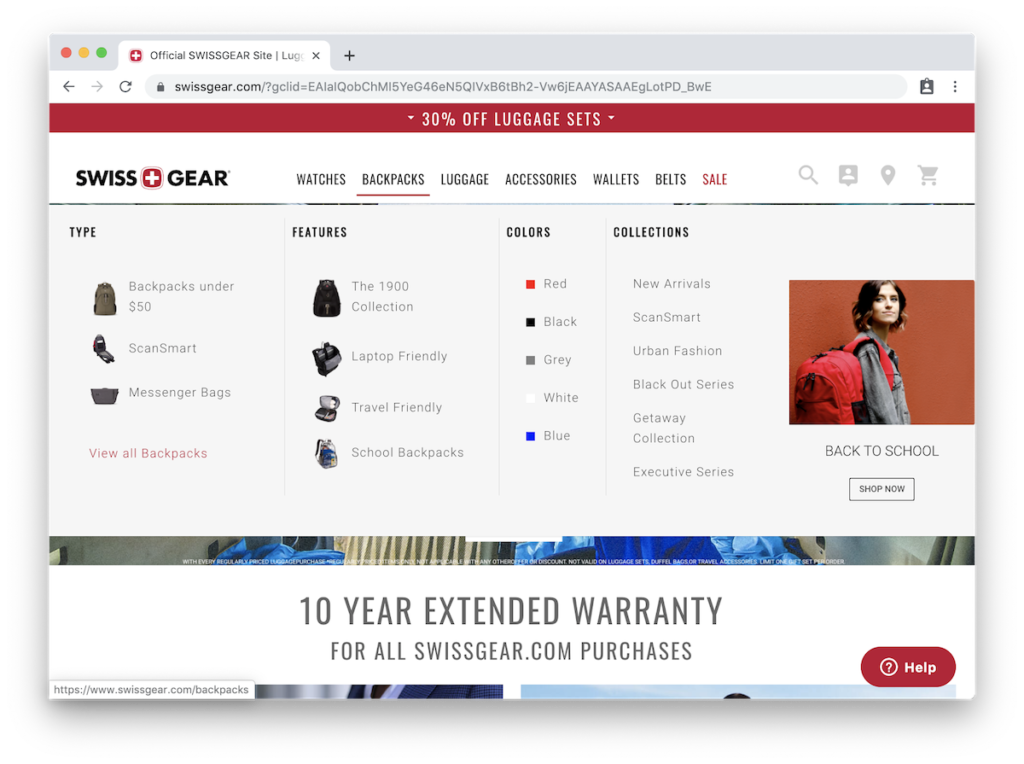Select the Laptop Friendly backpack image
Viewport: 1024px width, 764px height.
(x=327, y=358)
